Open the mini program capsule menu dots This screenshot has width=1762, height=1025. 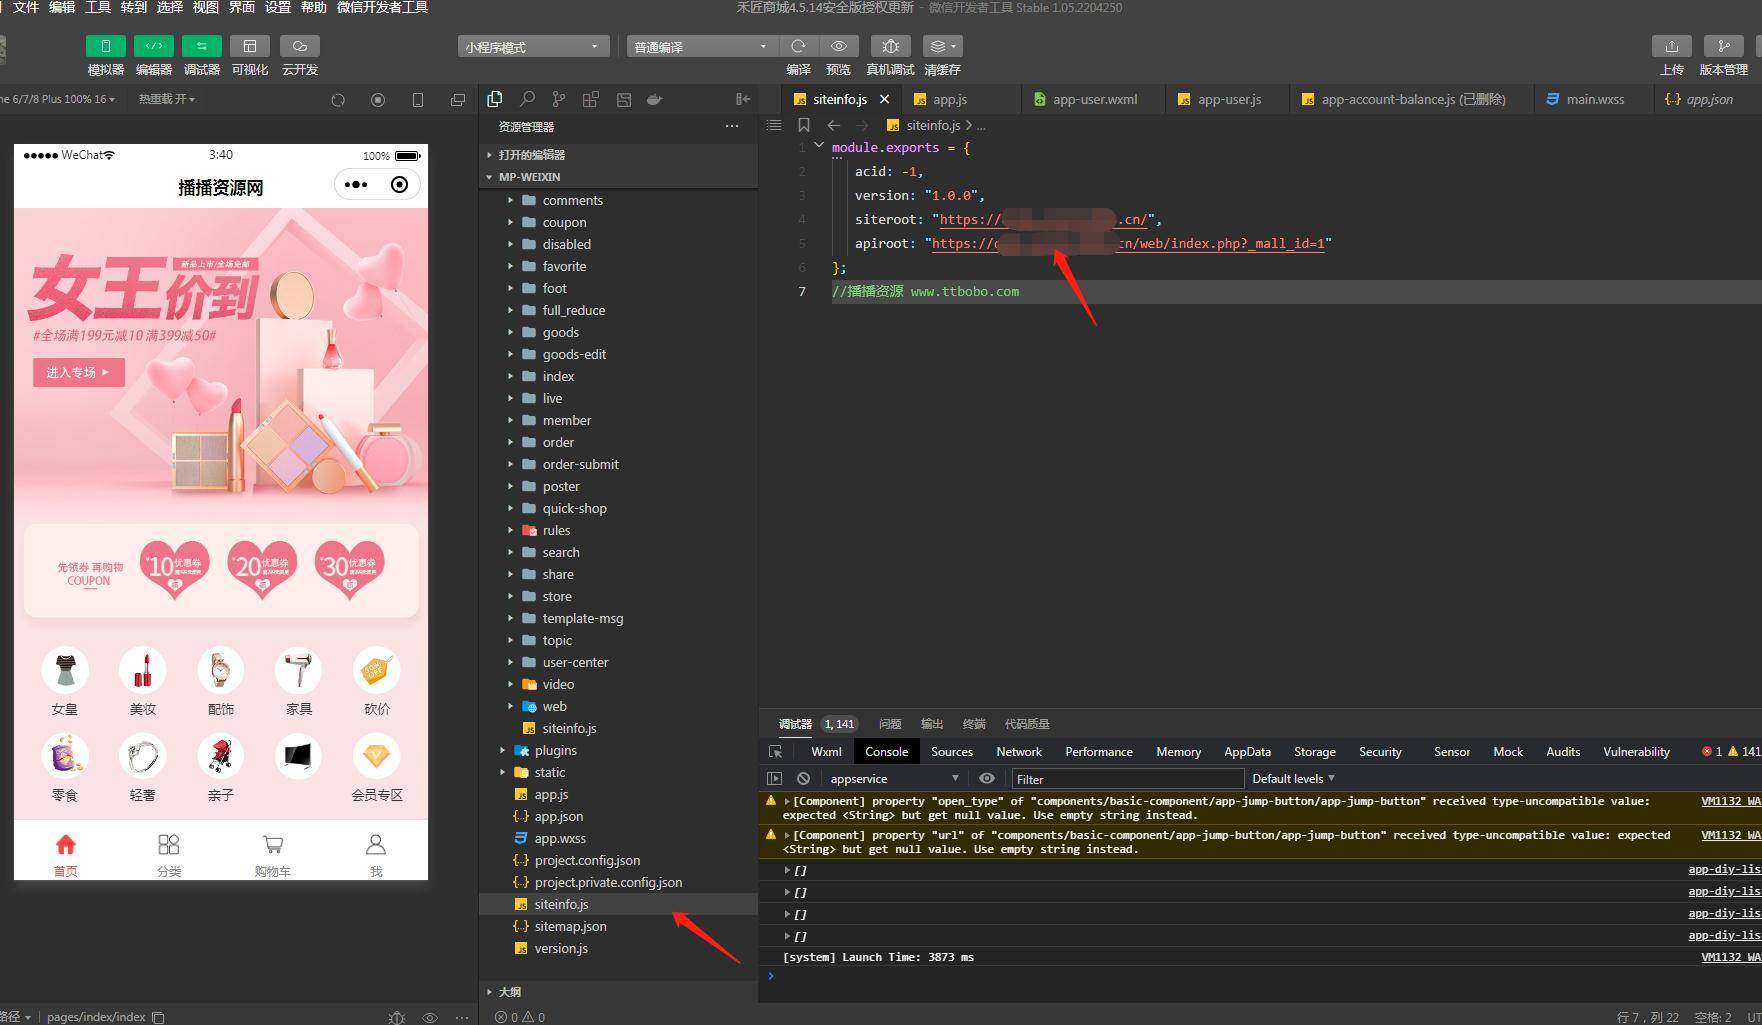[356, 185]
